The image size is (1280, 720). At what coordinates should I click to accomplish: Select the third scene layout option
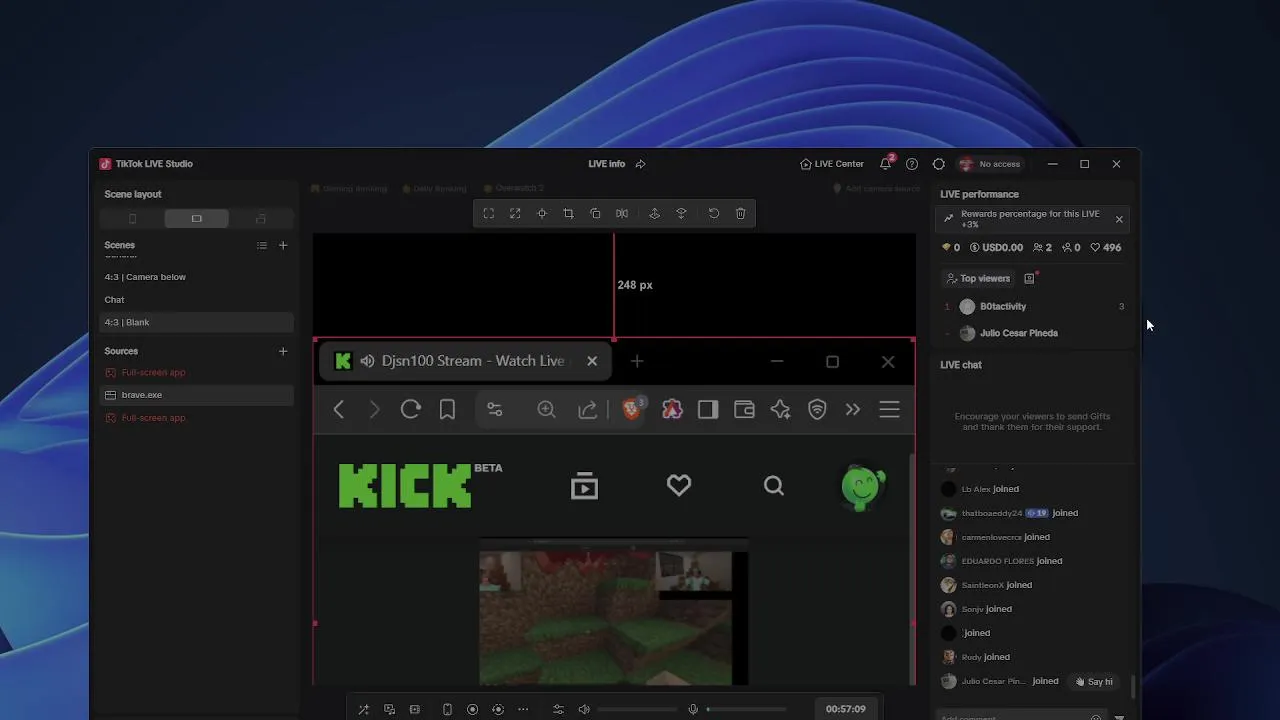coord(261,218)
